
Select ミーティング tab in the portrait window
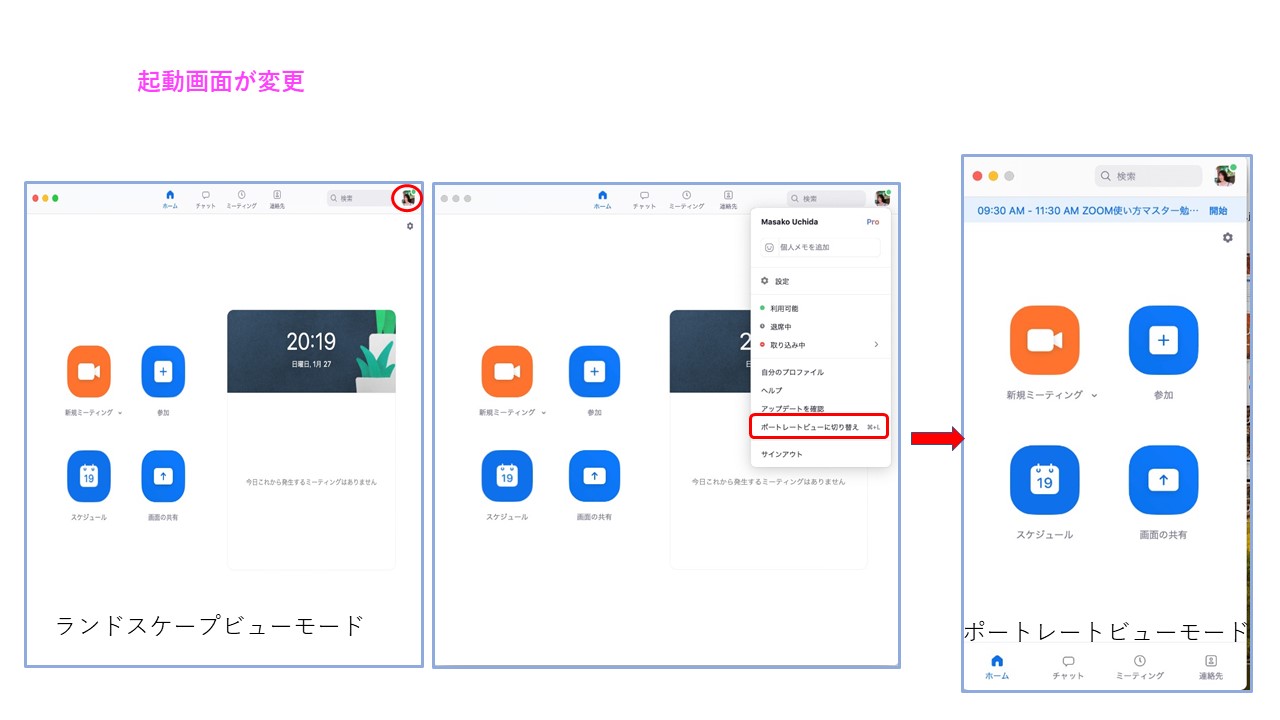click(1140, 668)
